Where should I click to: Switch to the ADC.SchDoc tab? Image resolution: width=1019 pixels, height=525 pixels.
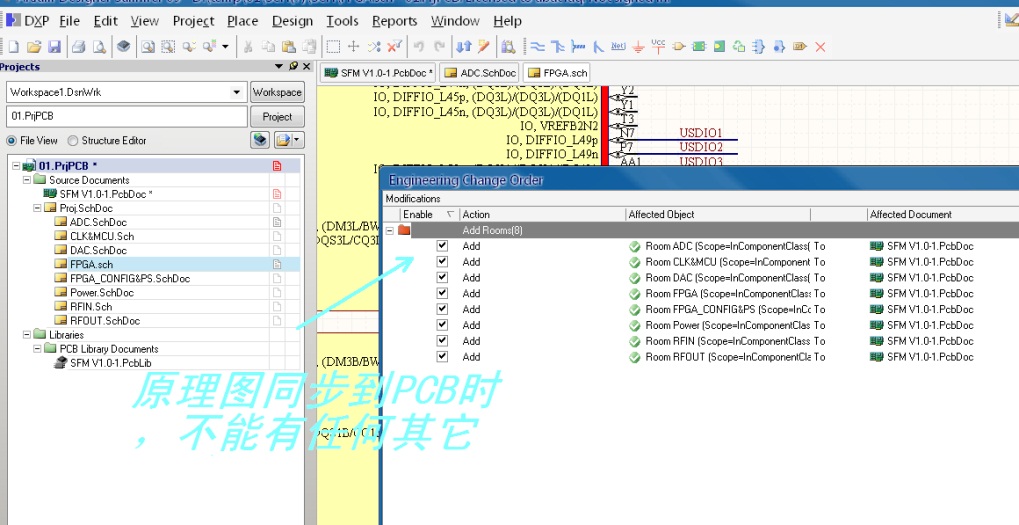pos(480,73)
